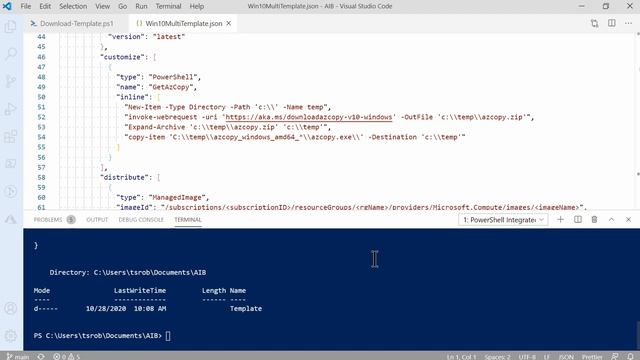Create a new terminal with plus icon
The height and width of the screenshot is (360, 640).
(x=560, y=220)
